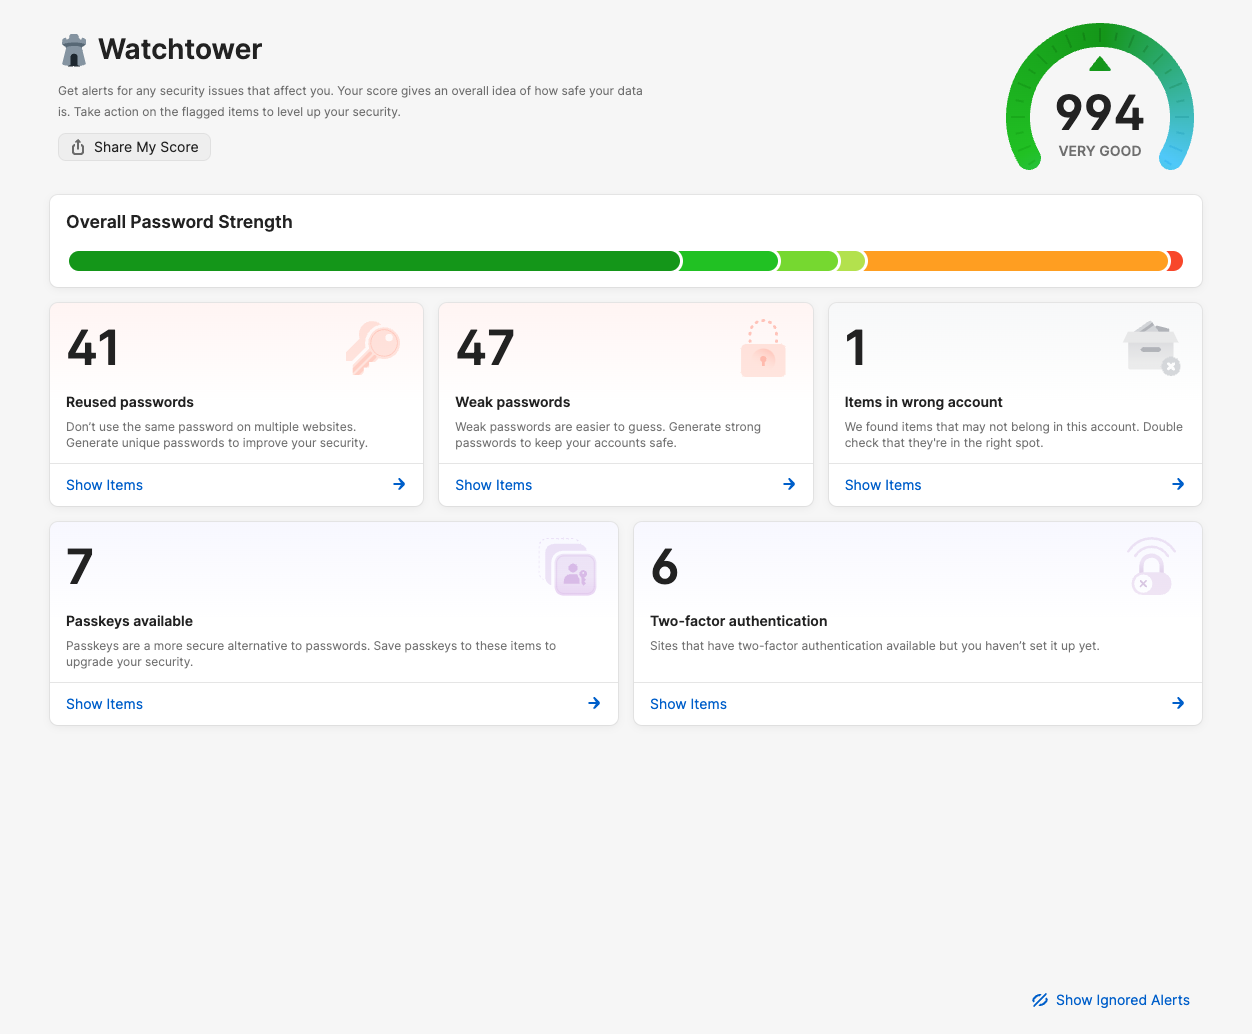Screen dimensions: 1252x1034
Task: Click the arrow in Weak passwords card
Action: [x=789, y=484]
